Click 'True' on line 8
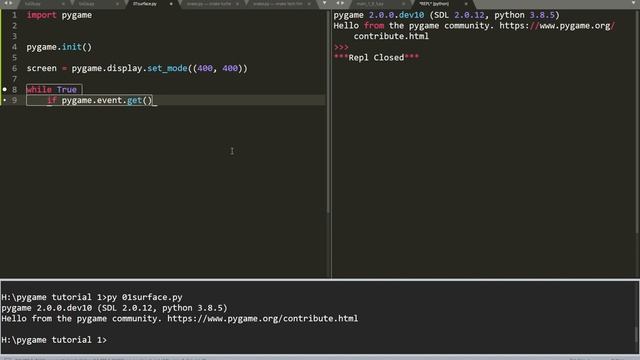This screenshot has height=360, width=640. pos(67,89)
